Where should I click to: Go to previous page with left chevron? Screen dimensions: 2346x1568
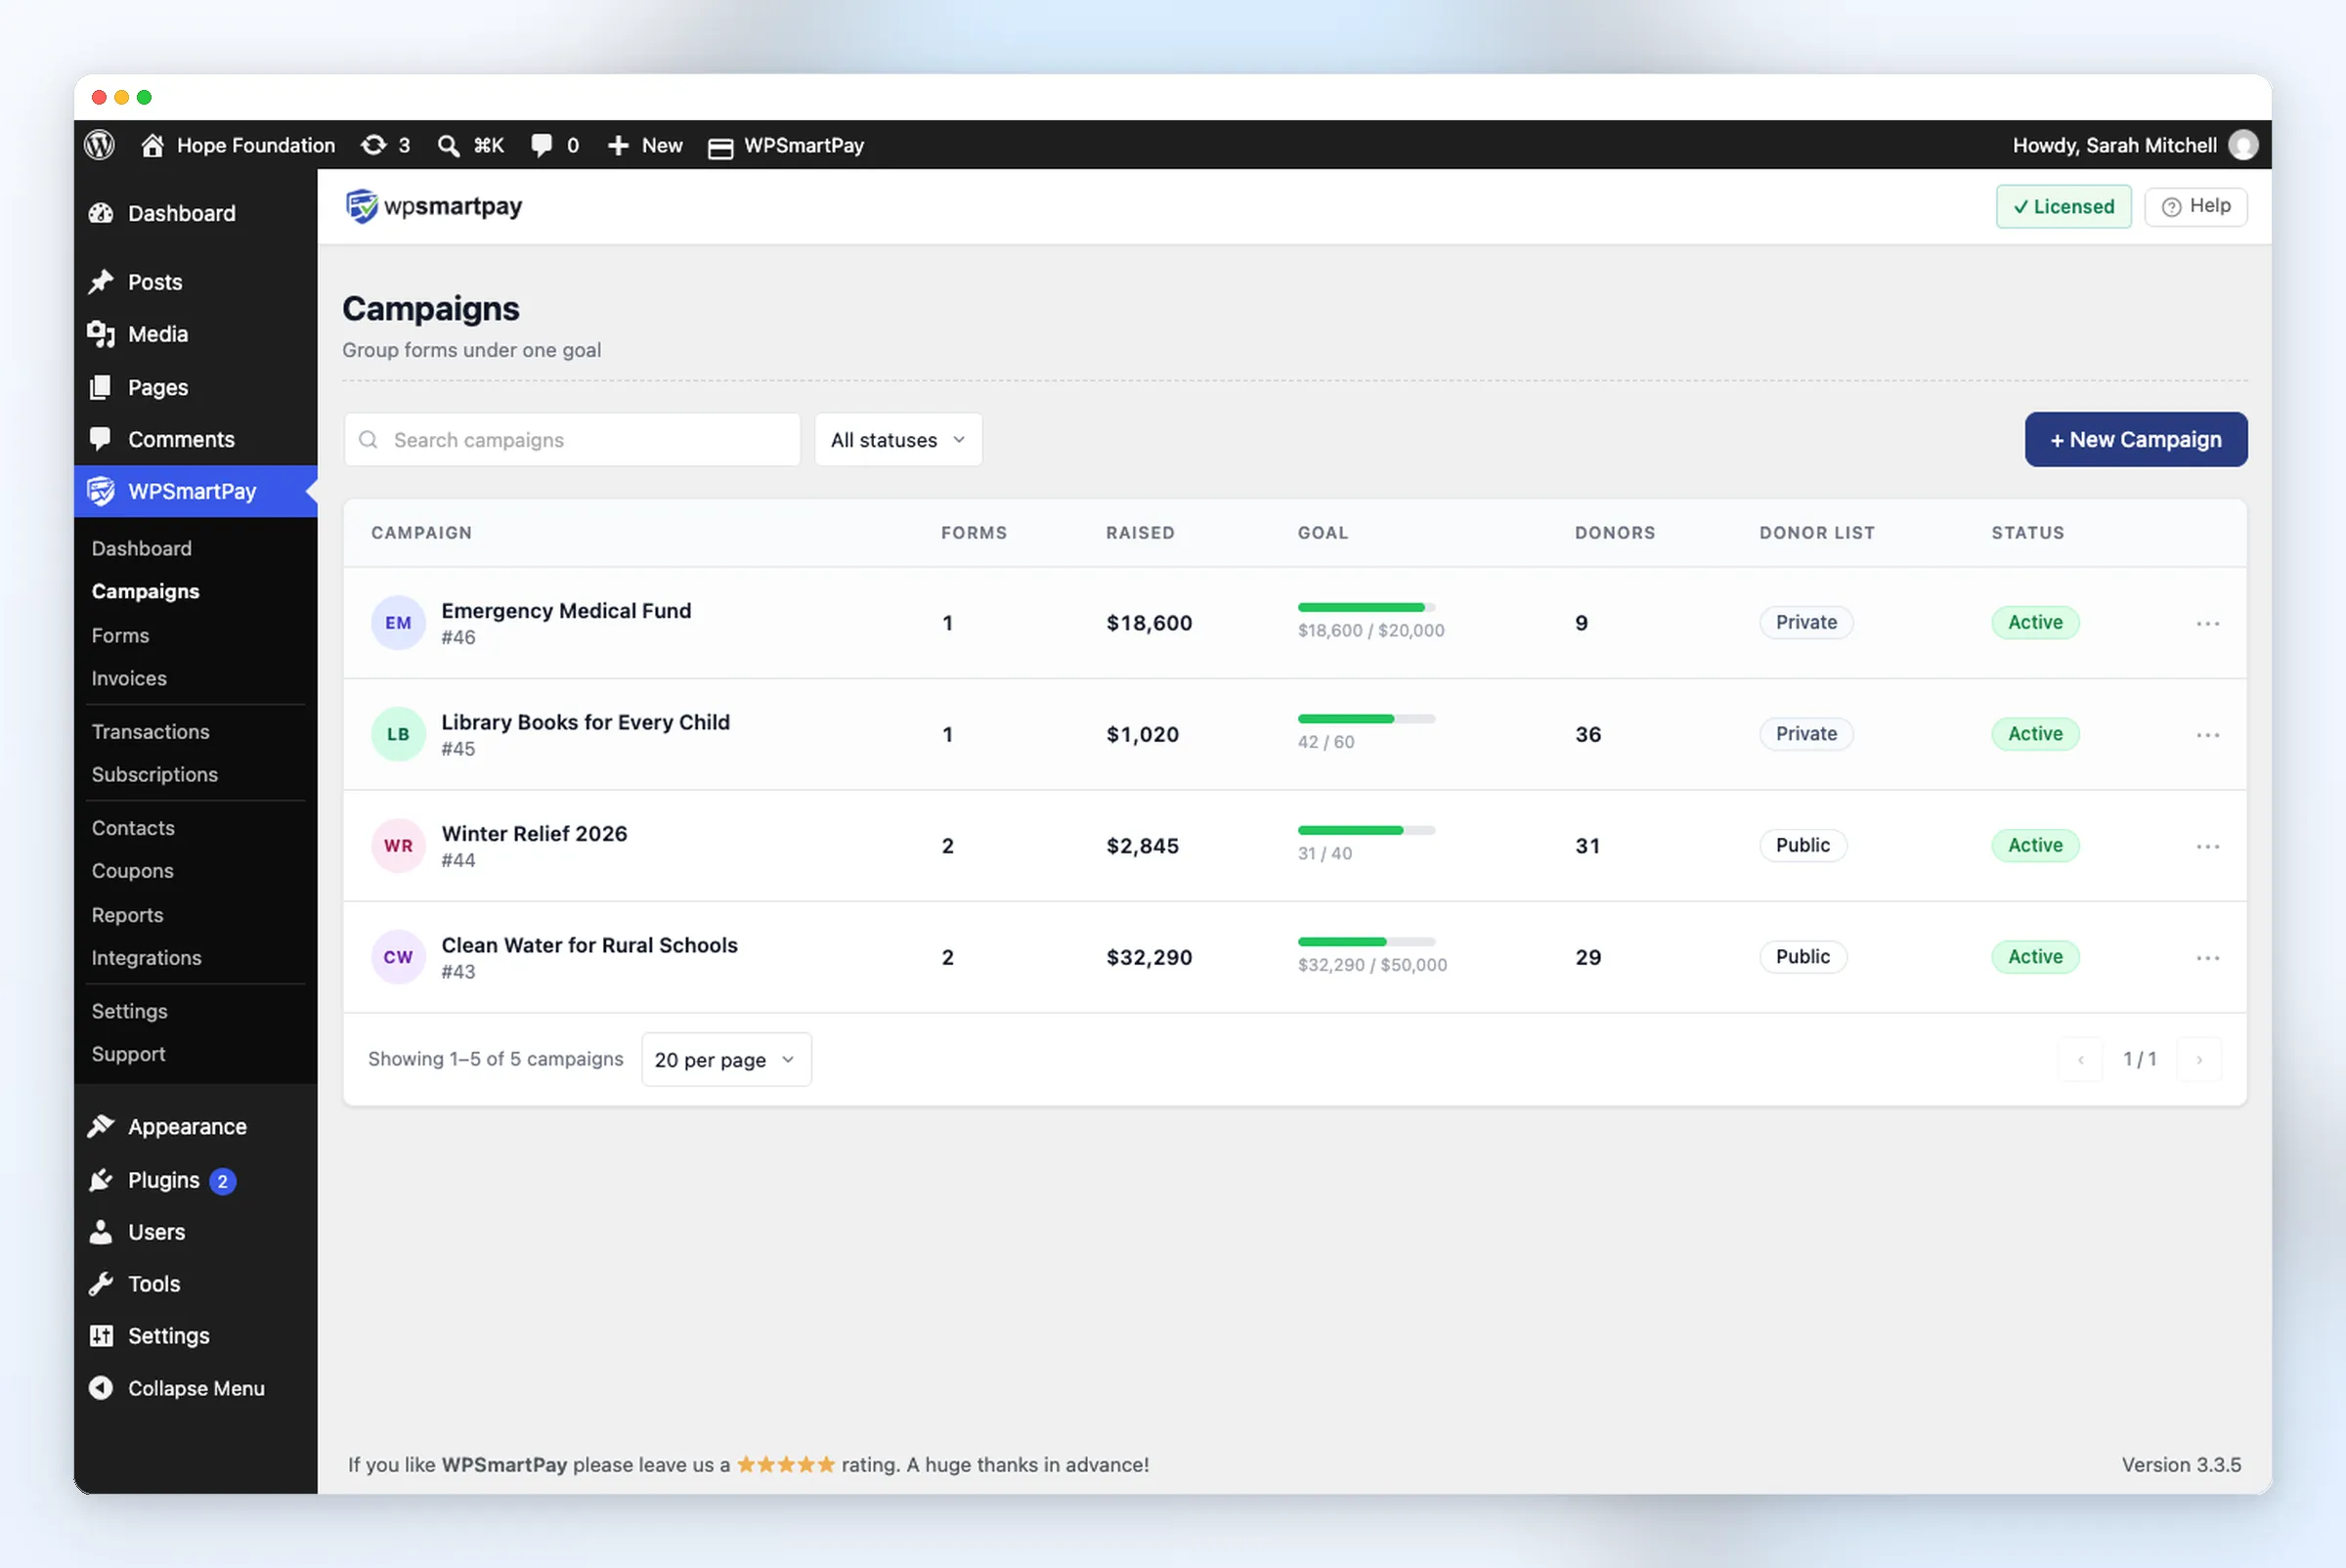click(2081, 1059)
